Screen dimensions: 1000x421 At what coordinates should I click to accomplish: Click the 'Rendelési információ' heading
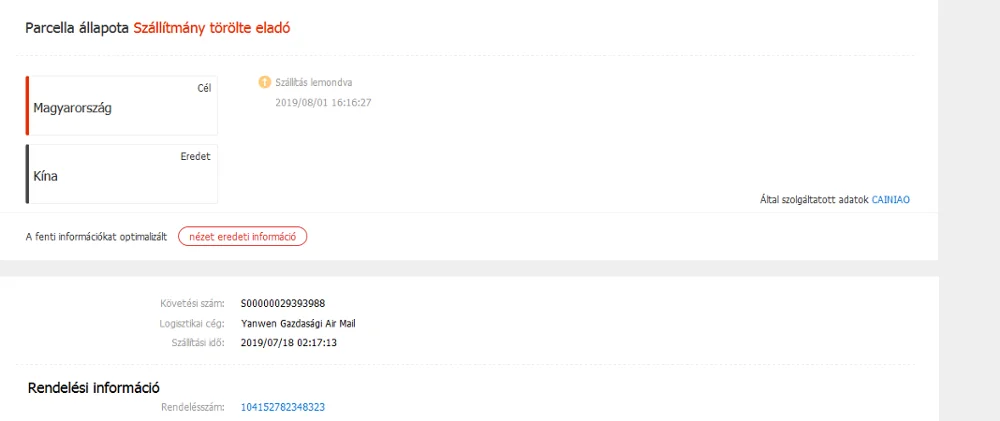coord(94,388)
